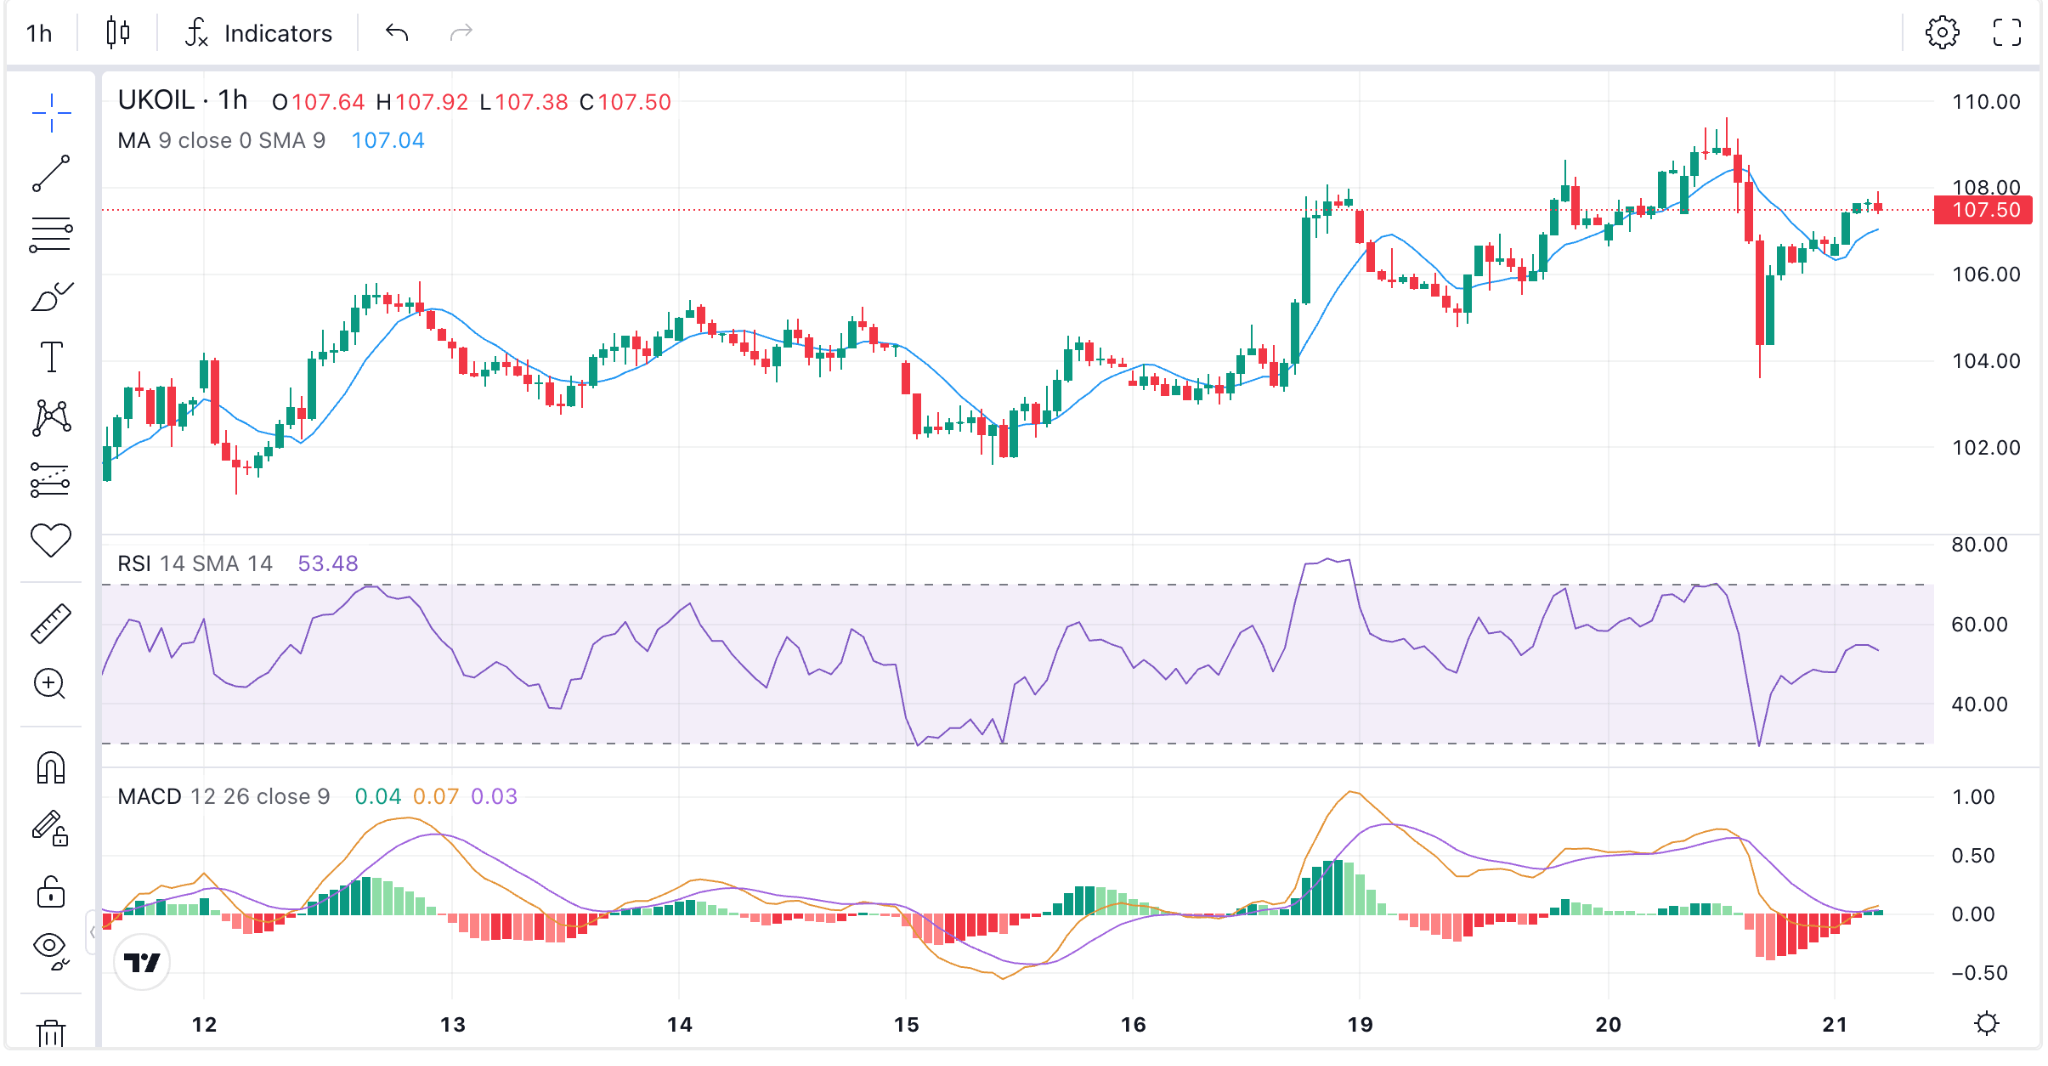2048x1066 pixels.
Task: Toggle lock all drawing tools
Action: [x=51, y=890]
